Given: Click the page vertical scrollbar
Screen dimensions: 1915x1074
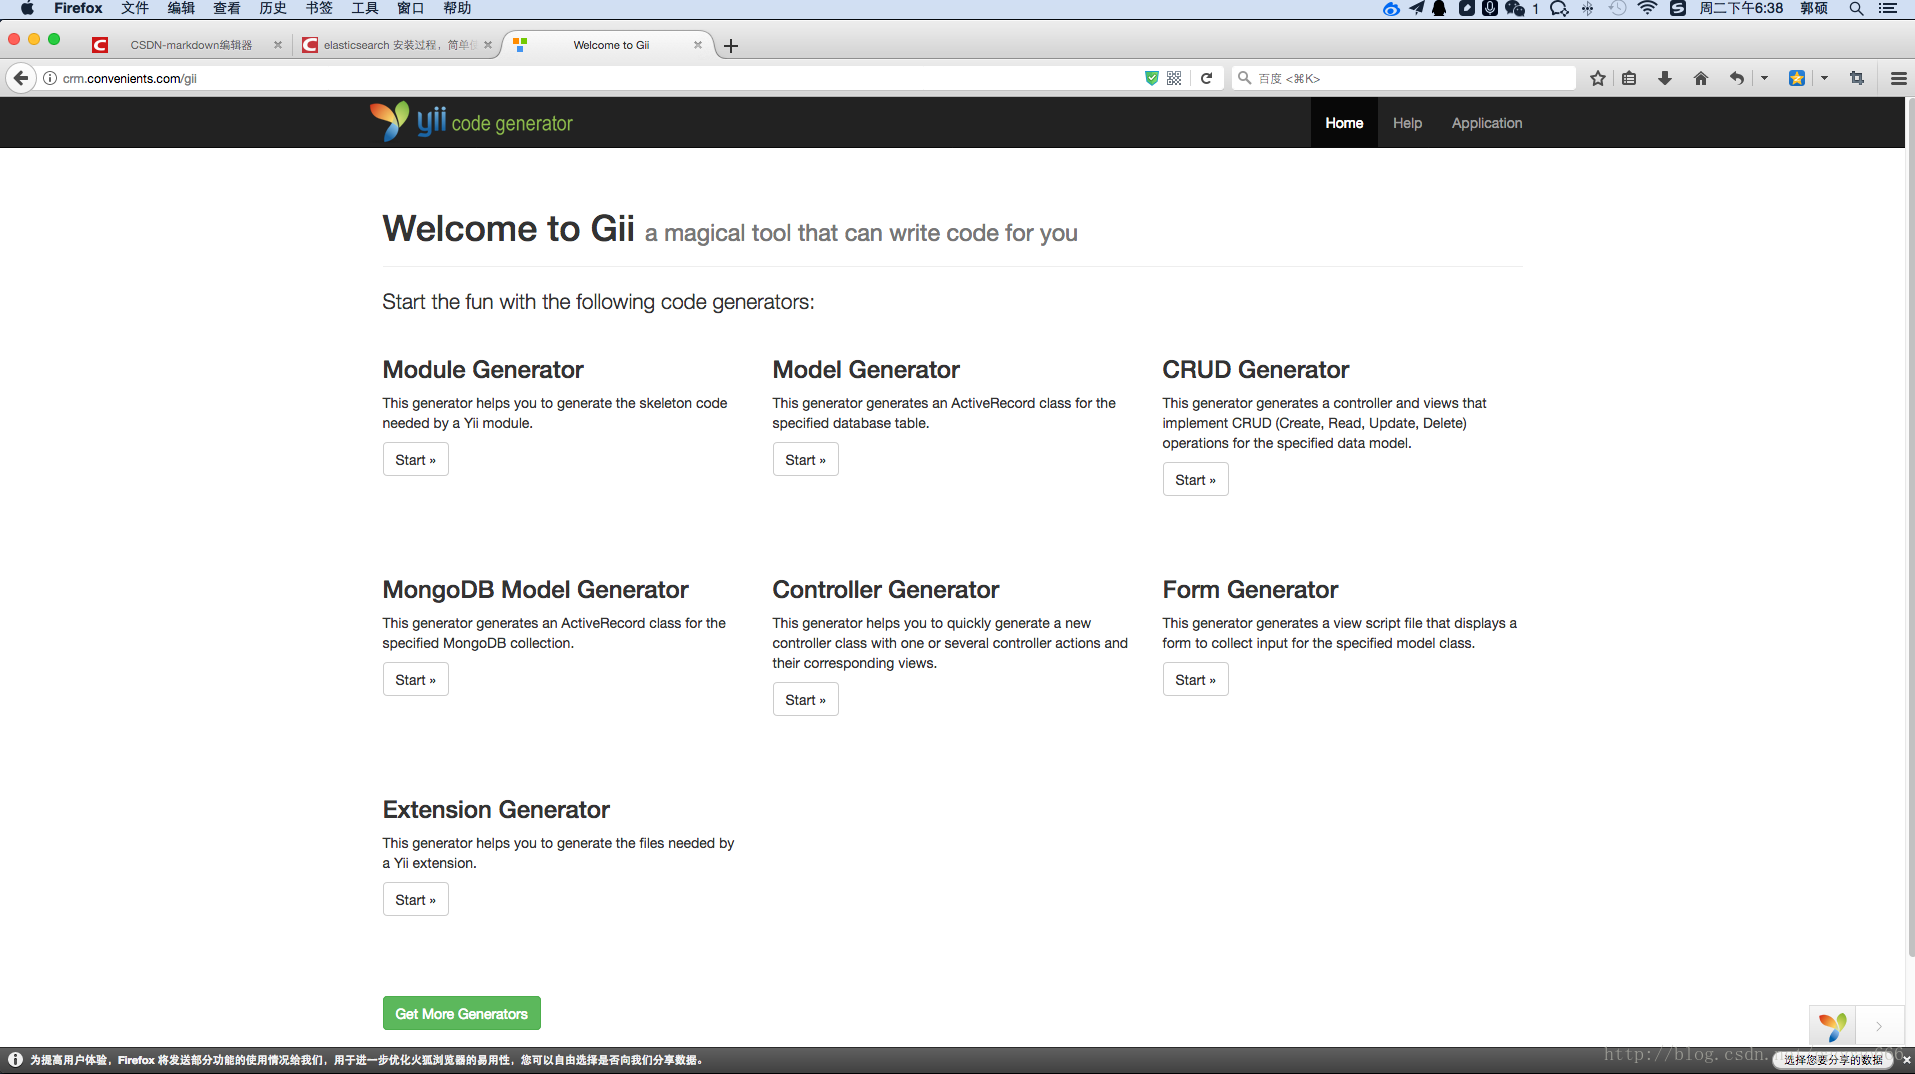Looking at the screenshot, I should pos(1910,525).
